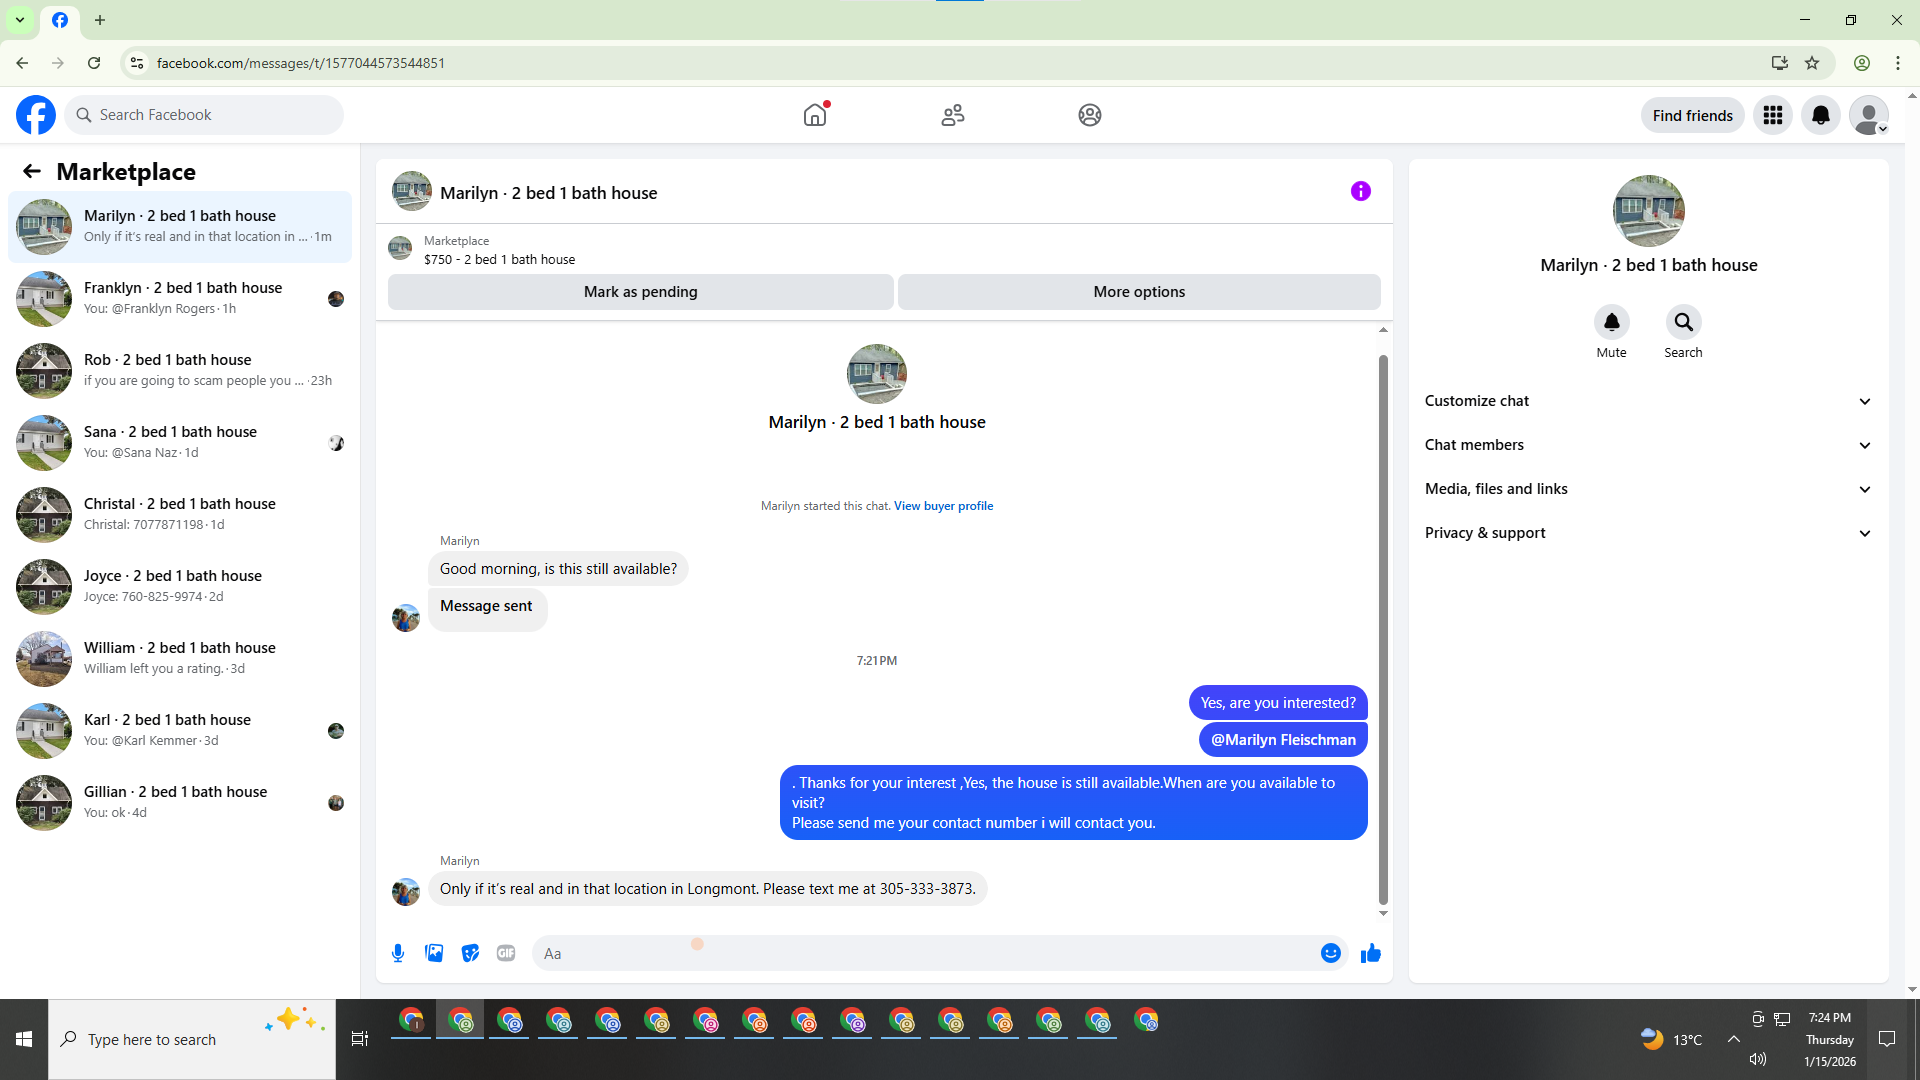Toggle the purple conversation info panel
This screenshot has height=1080, width=1920.
pyautogui.click(x=1360, y=191)
